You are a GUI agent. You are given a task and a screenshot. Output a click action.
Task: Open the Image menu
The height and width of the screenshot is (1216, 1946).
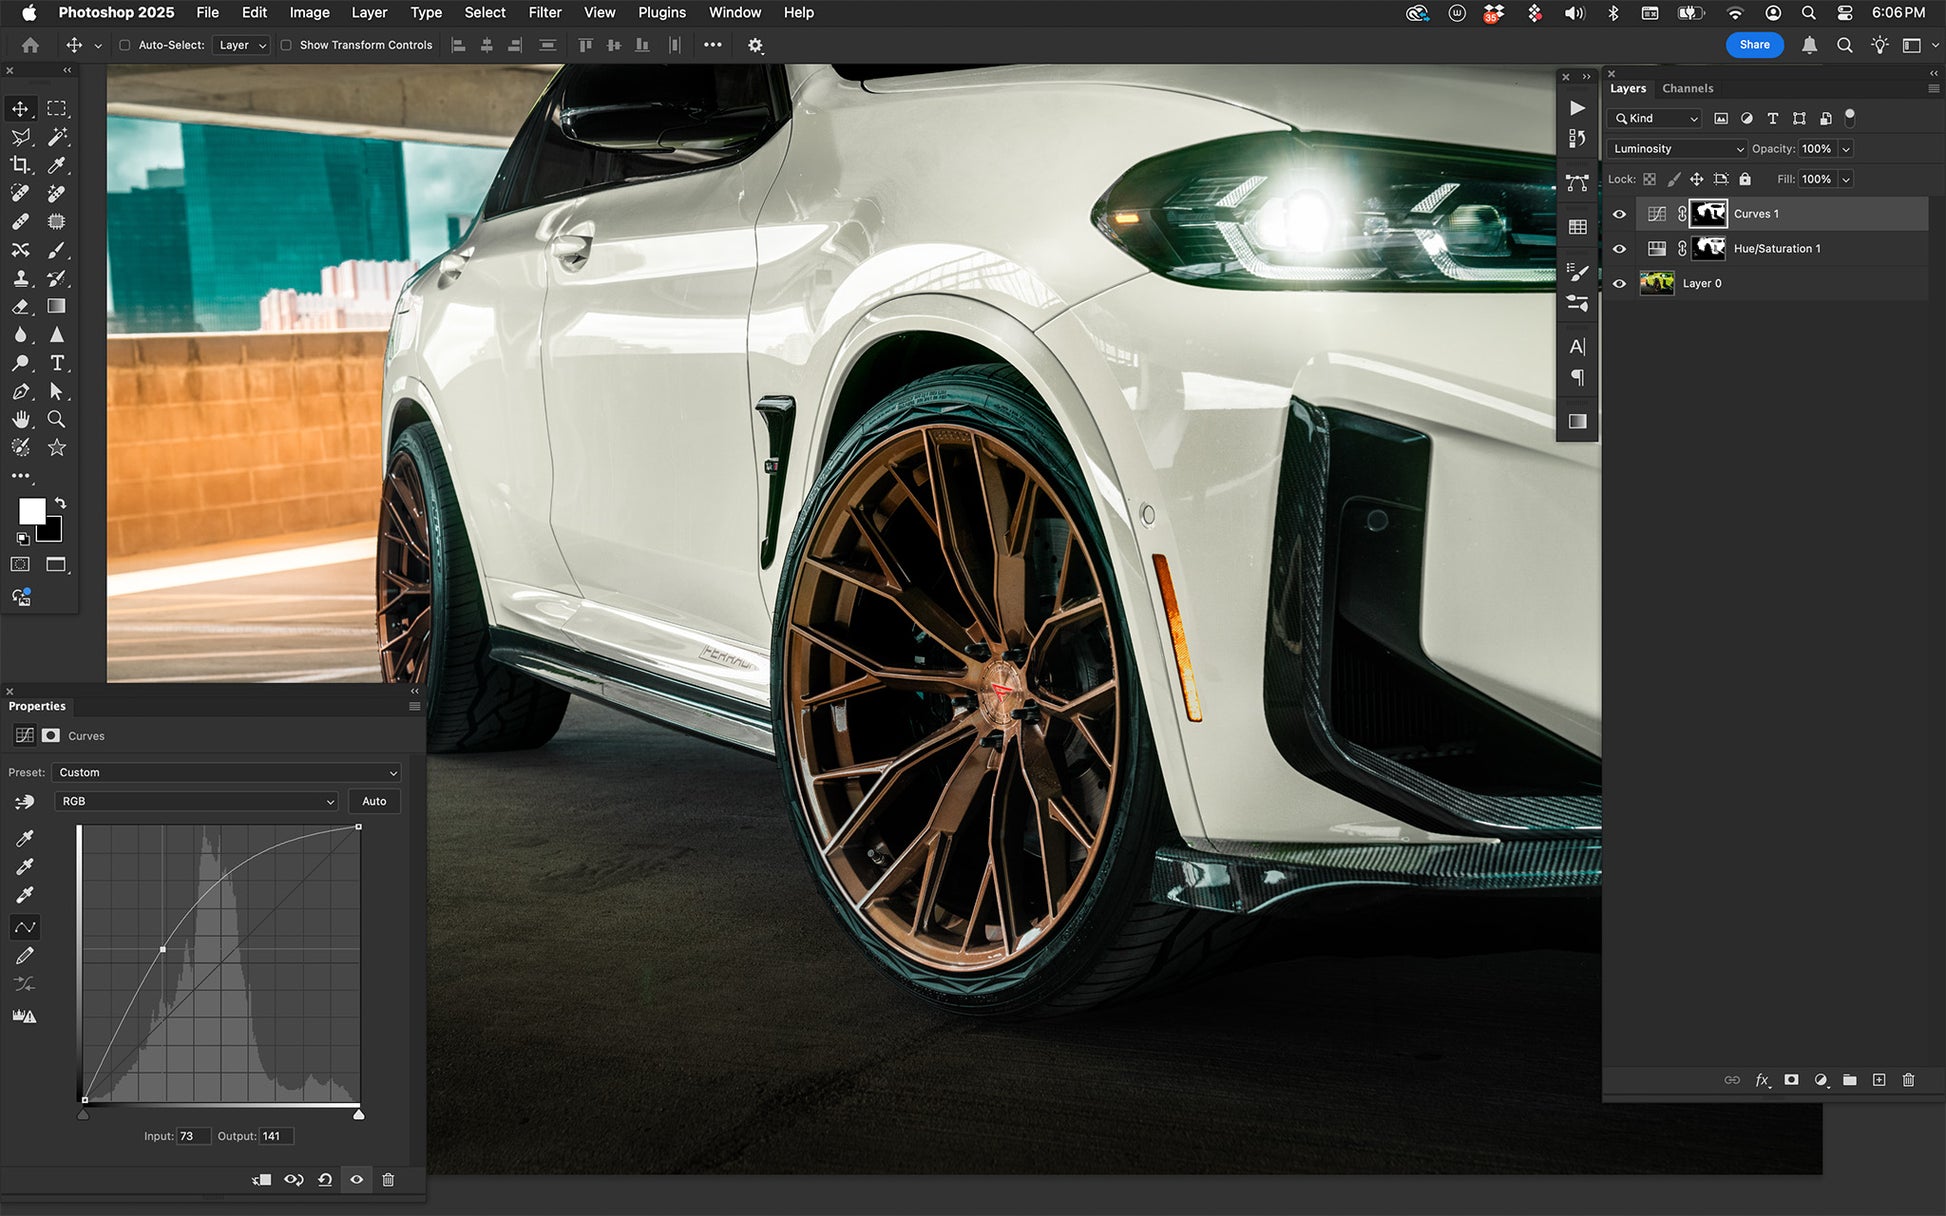[x=309, y=13]
